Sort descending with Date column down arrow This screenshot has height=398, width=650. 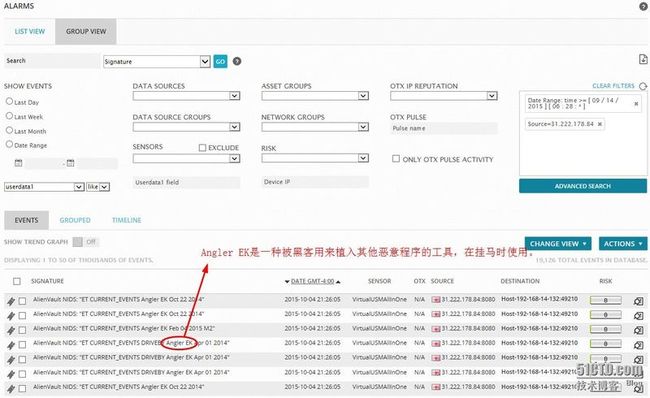[287, 282]
